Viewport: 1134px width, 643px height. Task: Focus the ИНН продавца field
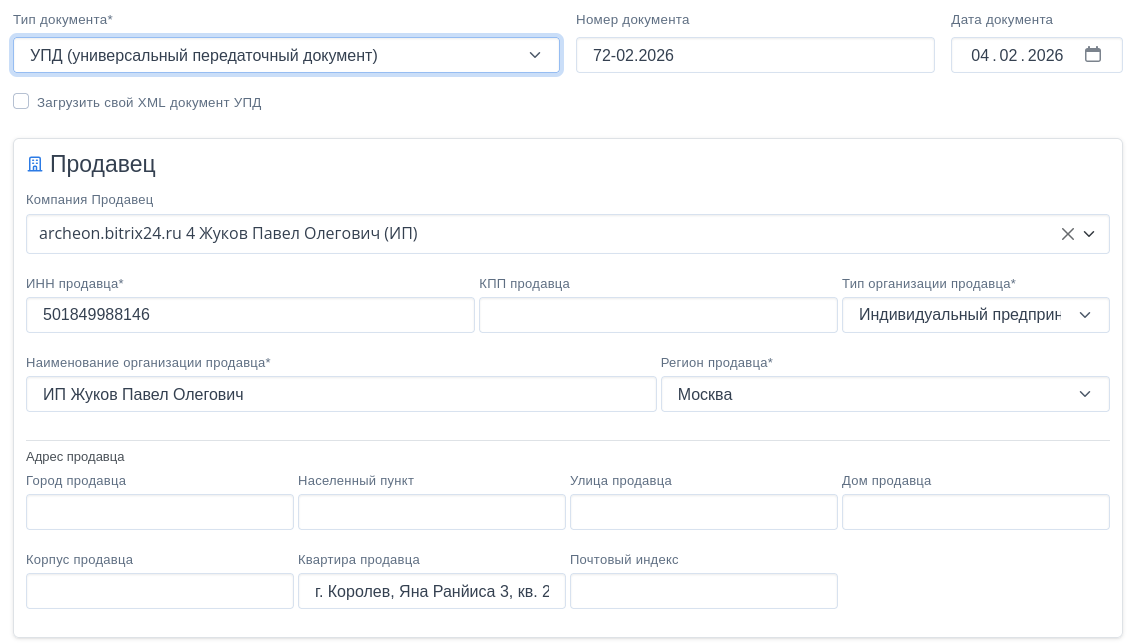coord(250,315)
